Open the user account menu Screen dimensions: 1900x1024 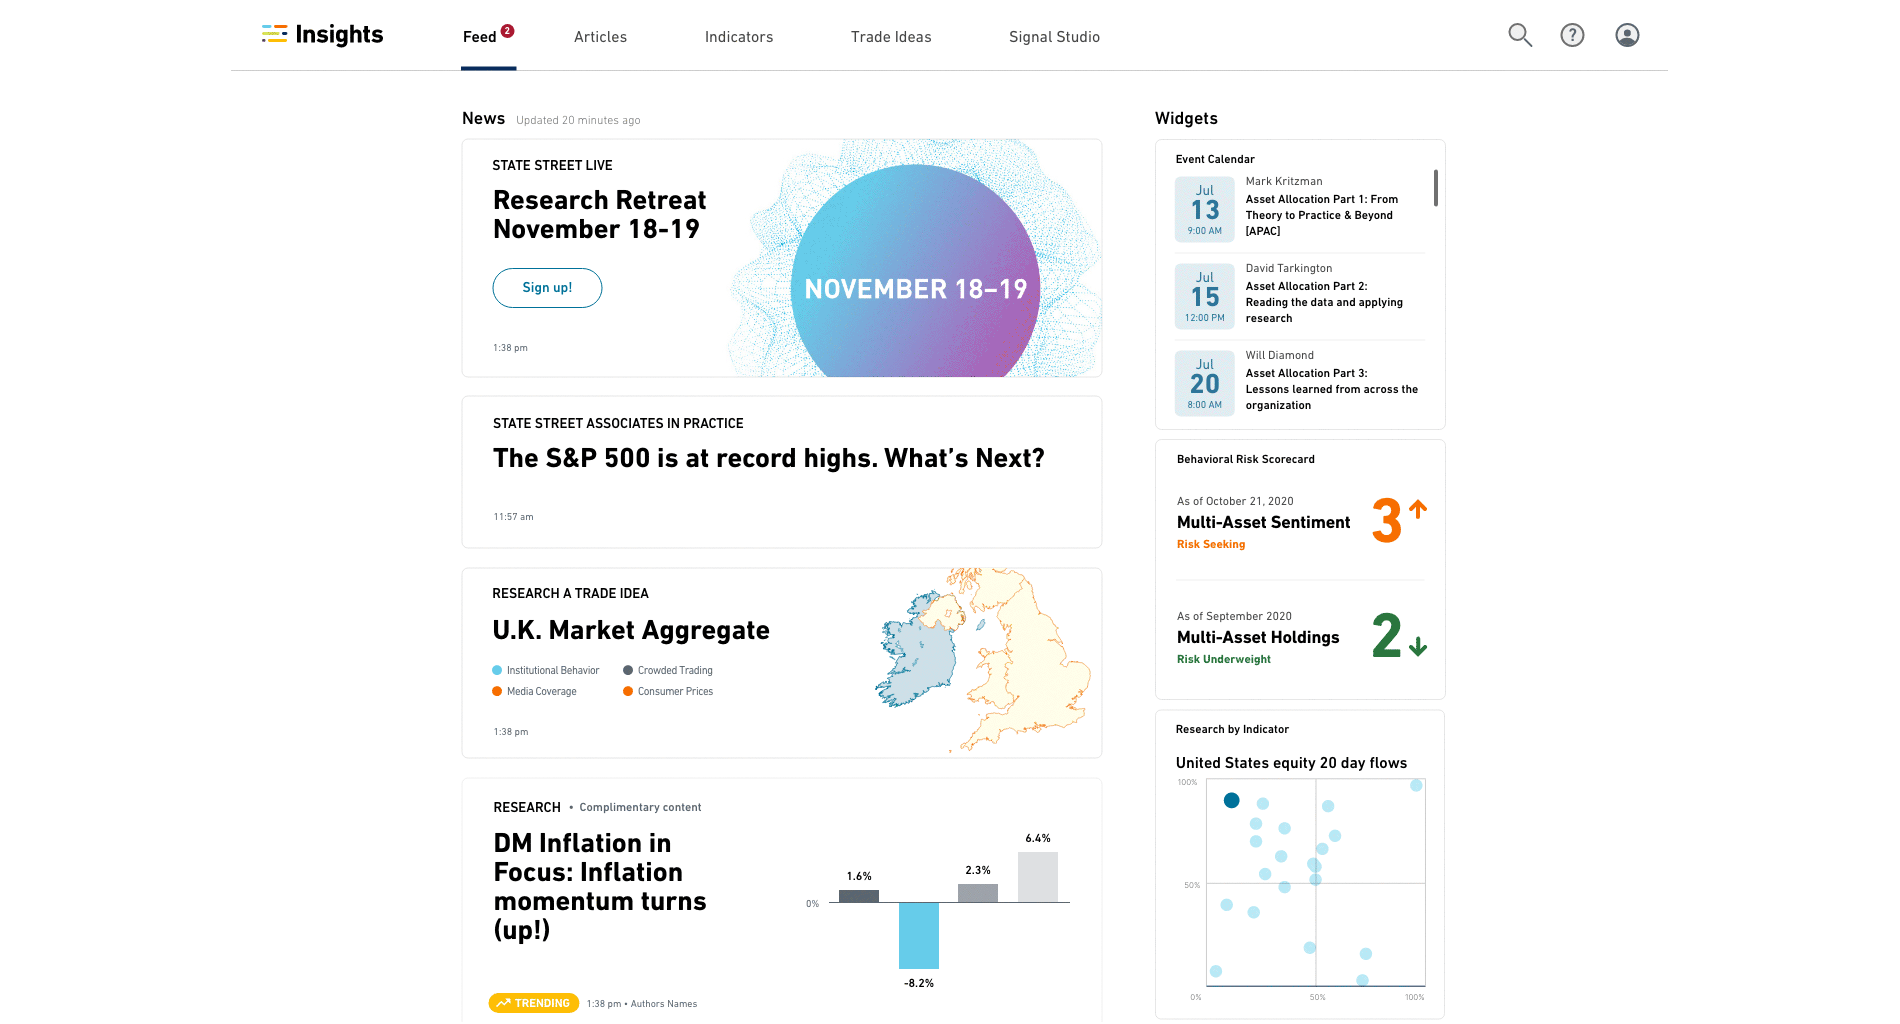pos(1627,34)
